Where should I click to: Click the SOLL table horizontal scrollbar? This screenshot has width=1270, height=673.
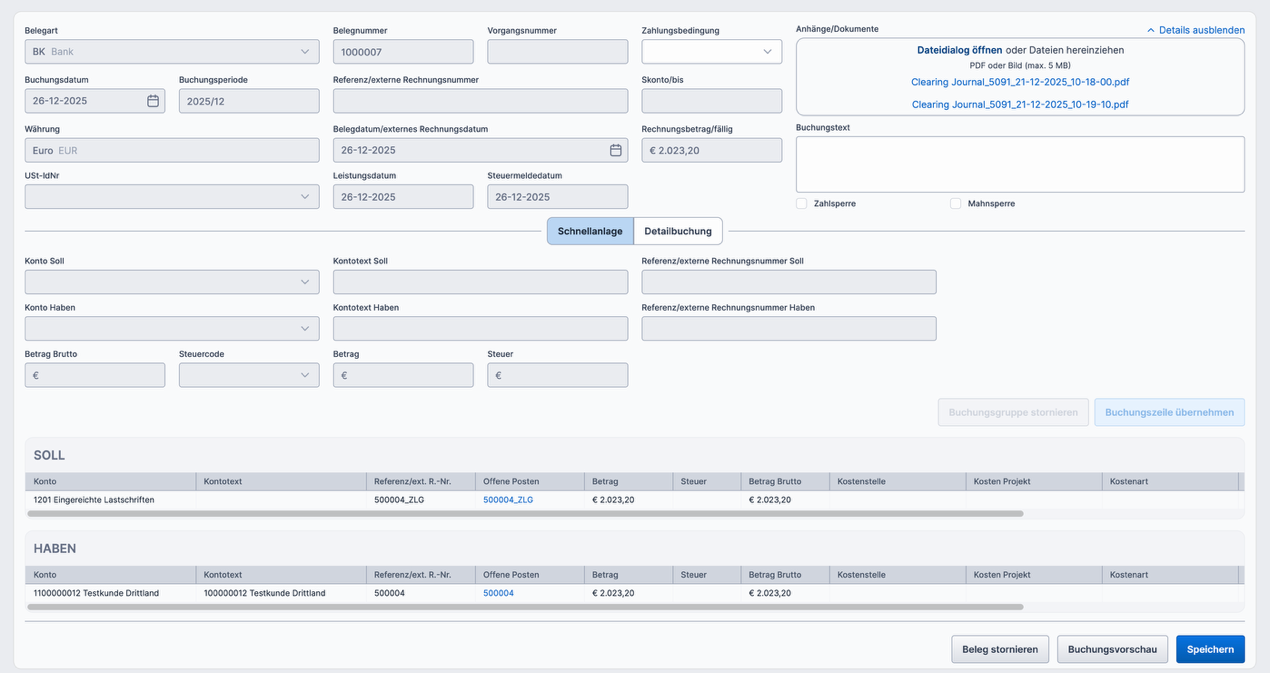click(525, 514)
